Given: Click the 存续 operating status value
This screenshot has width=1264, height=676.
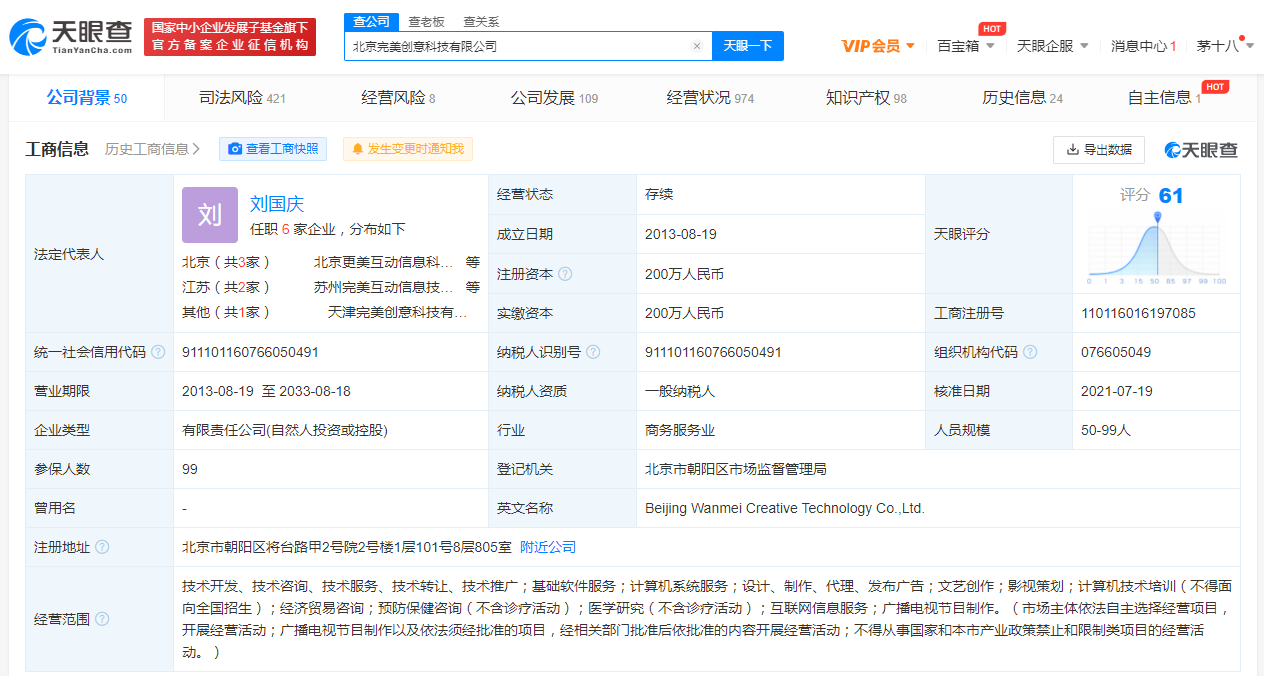Looking at the screenshot, I should pyautogui.click(x=659, y=194).
